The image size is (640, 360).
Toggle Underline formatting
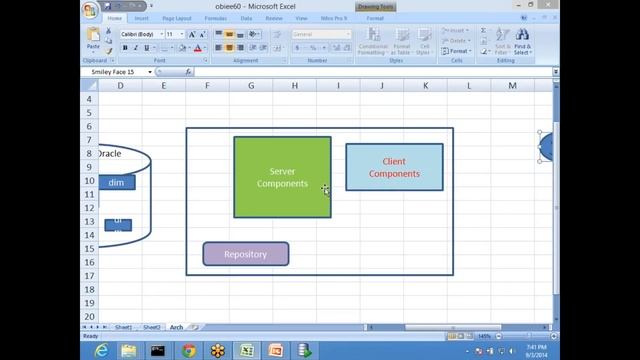pos(147,48)
